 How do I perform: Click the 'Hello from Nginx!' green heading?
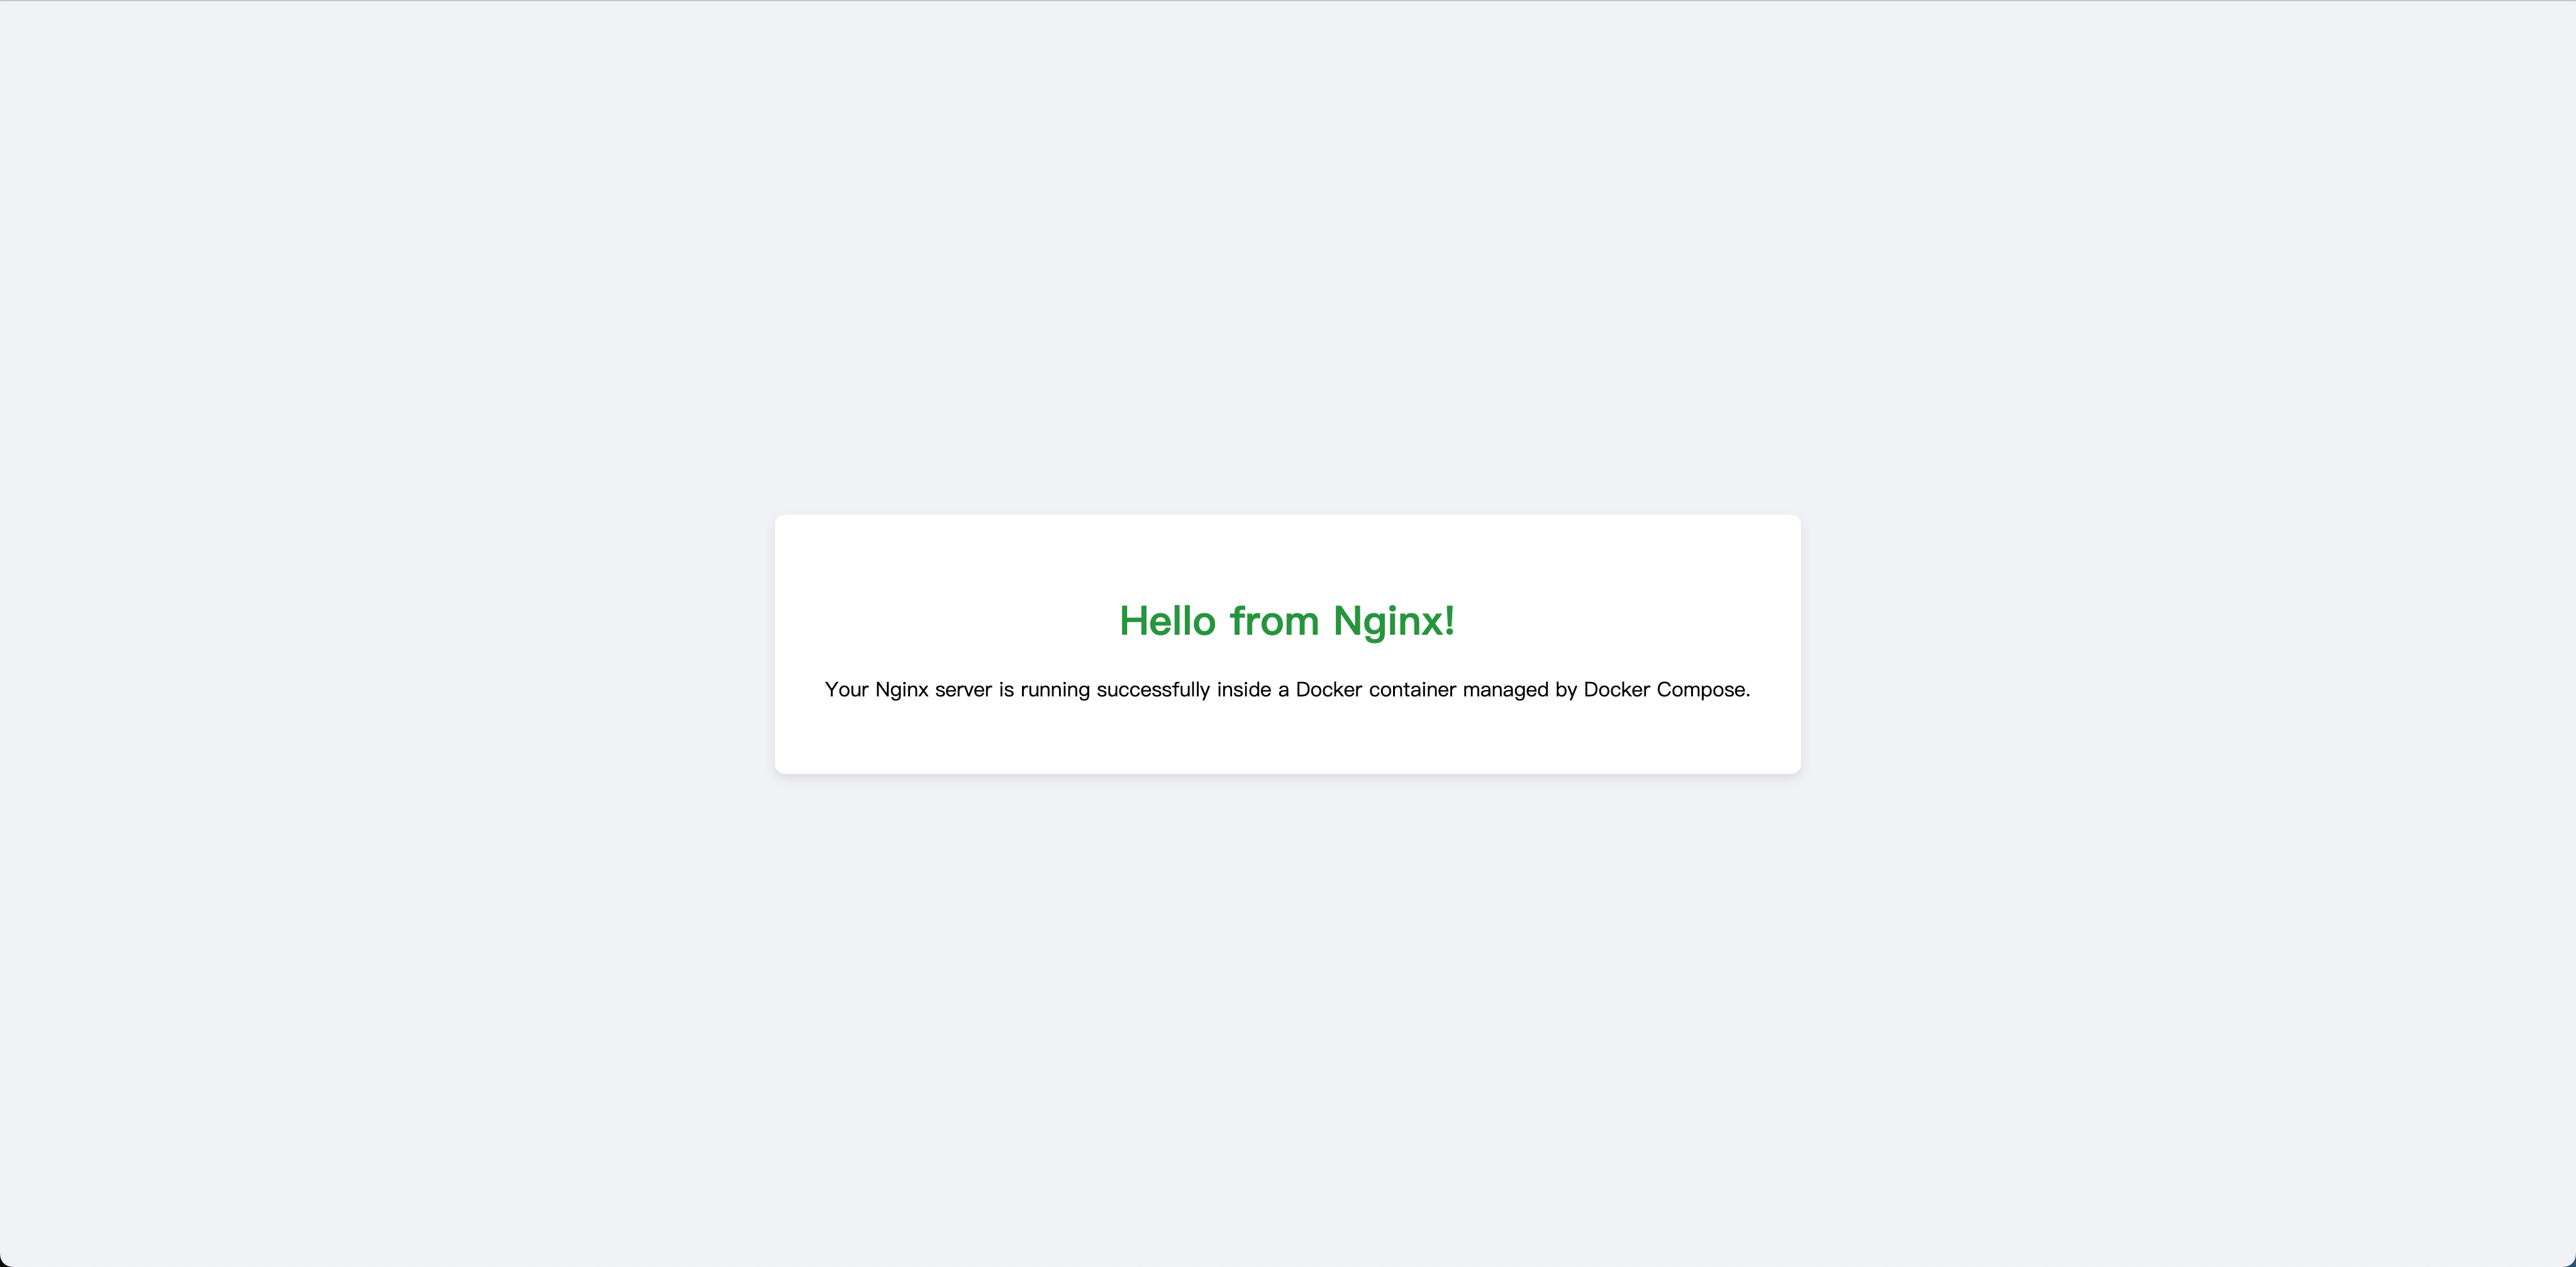(1287, 621)
